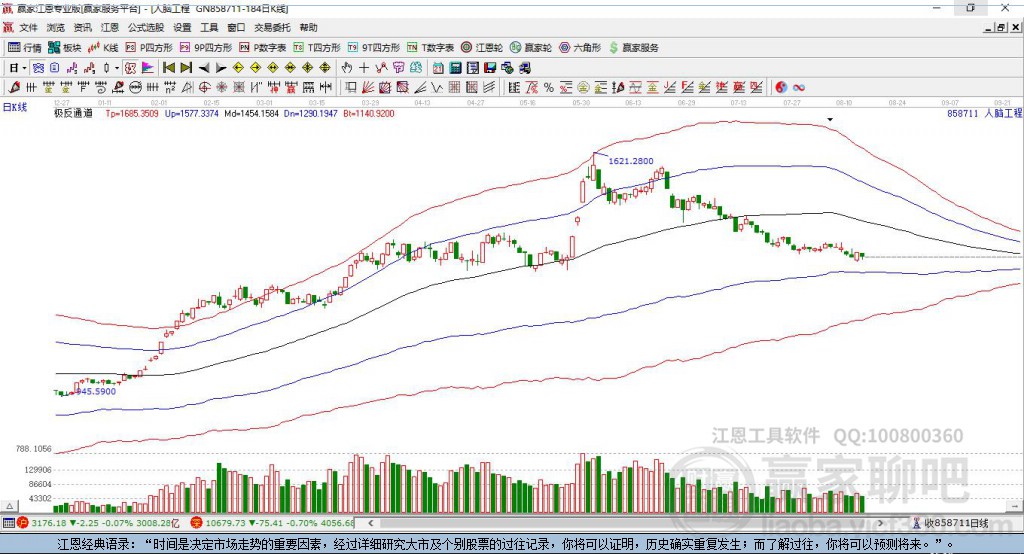This screenshot has width=1024, height=554.
Task: Click the Shenzhen index 10679.73 status entry
Action: [273, 523]
